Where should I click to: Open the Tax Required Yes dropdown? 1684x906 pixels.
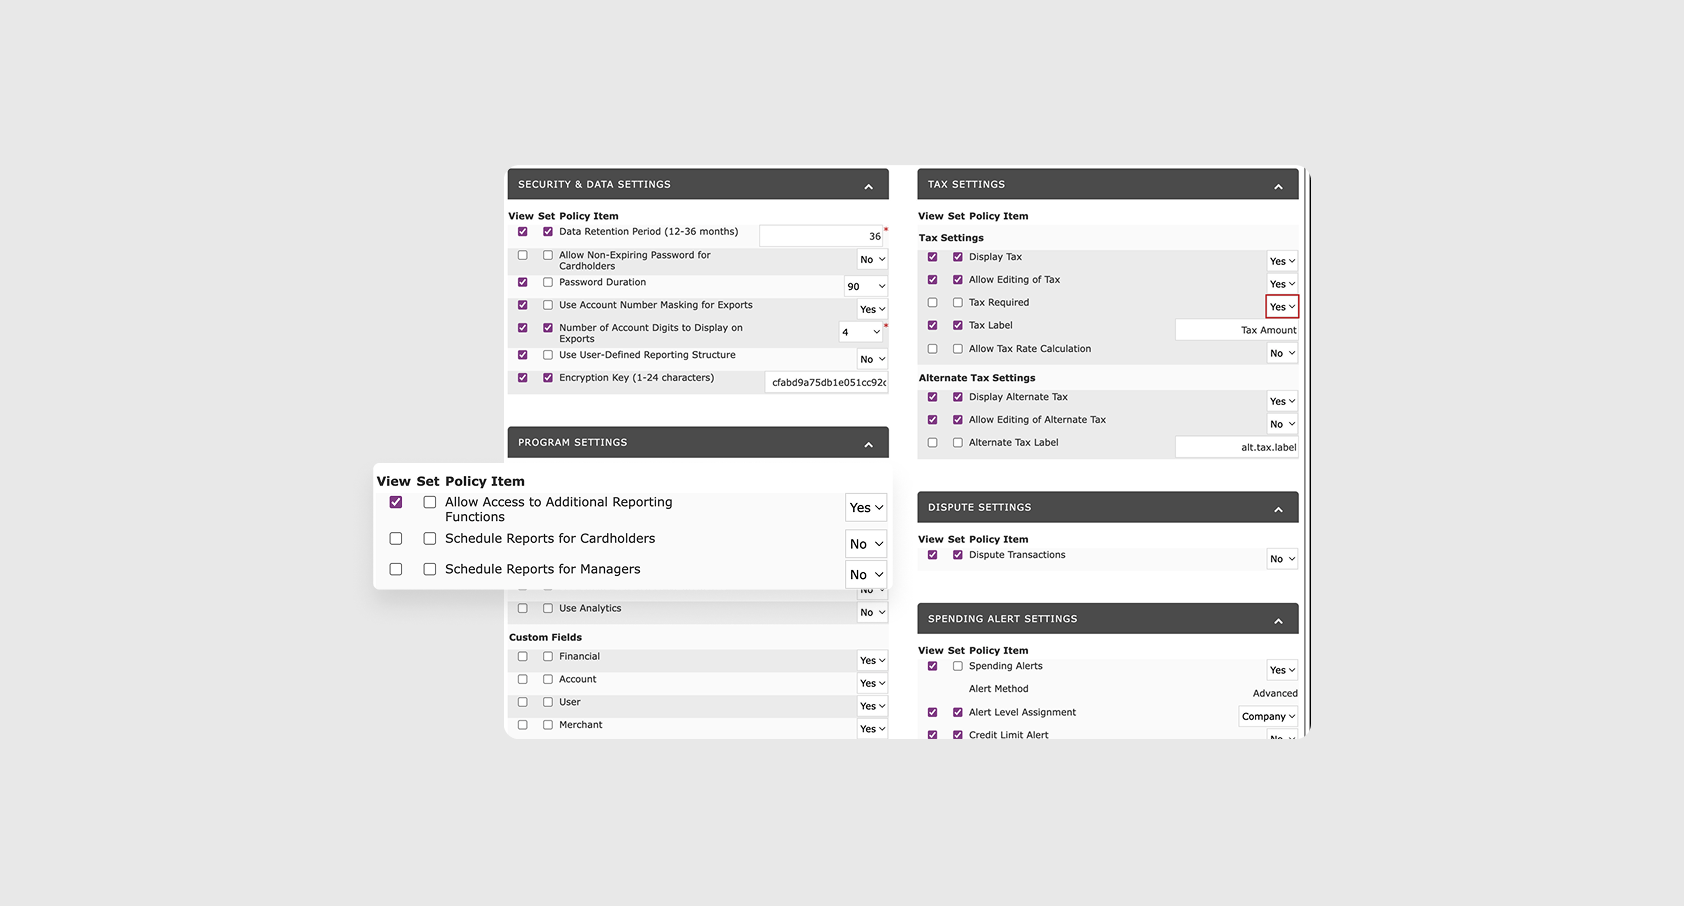tap(1282, 307)
